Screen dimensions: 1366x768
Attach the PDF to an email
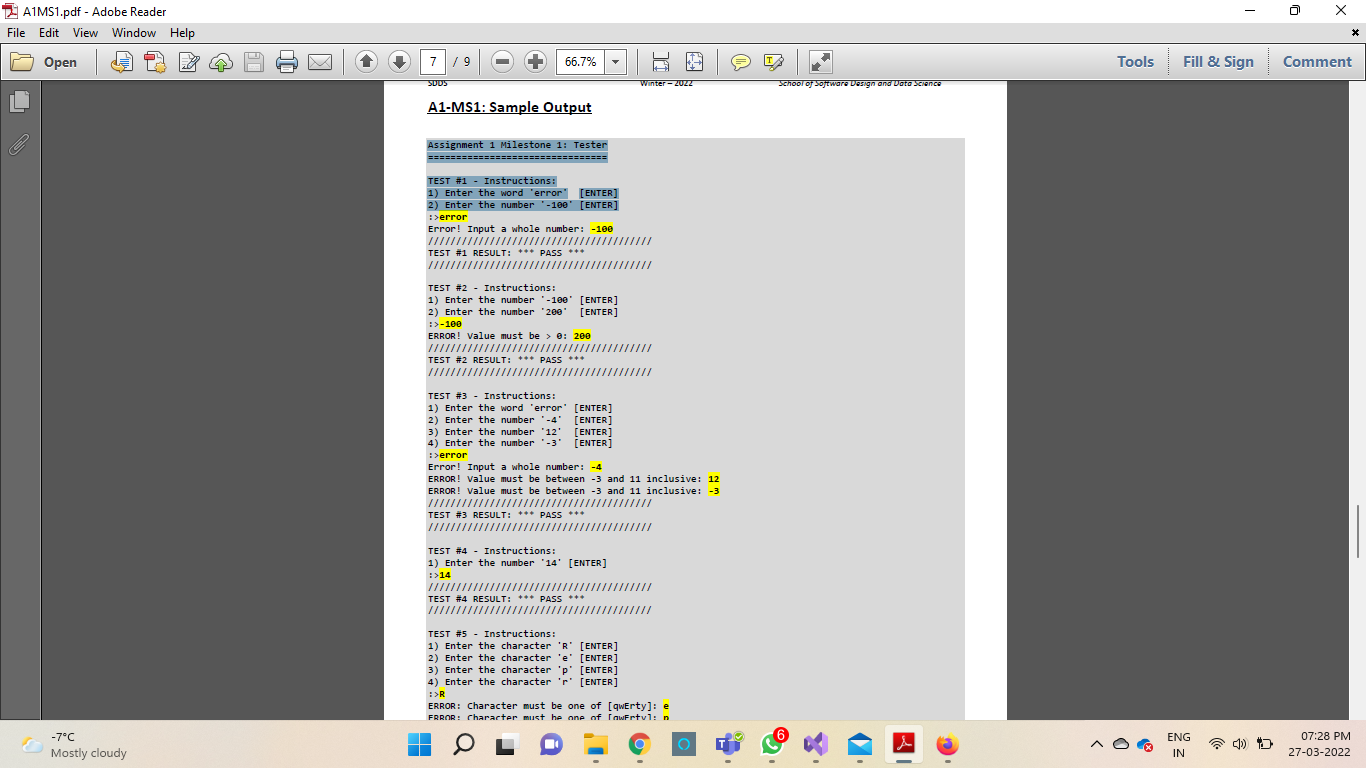pos(320,61)
